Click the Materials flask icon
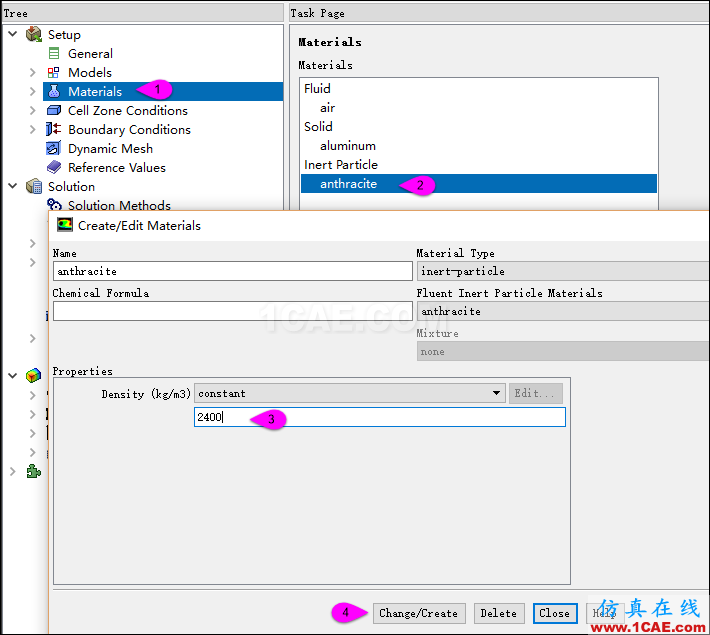The width and height of the screenshot is (710, 635). pyautogui.click(x=54, y=91)
